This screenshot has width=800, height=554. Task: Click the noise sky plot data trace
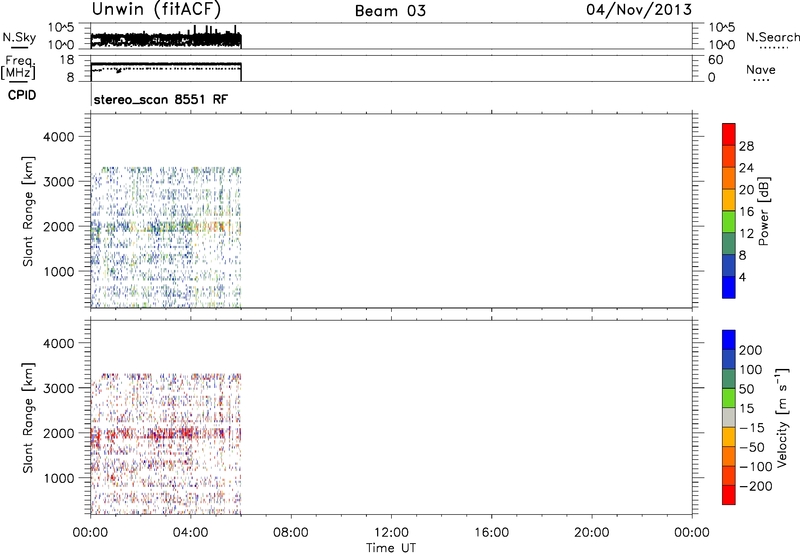point(166,39)
